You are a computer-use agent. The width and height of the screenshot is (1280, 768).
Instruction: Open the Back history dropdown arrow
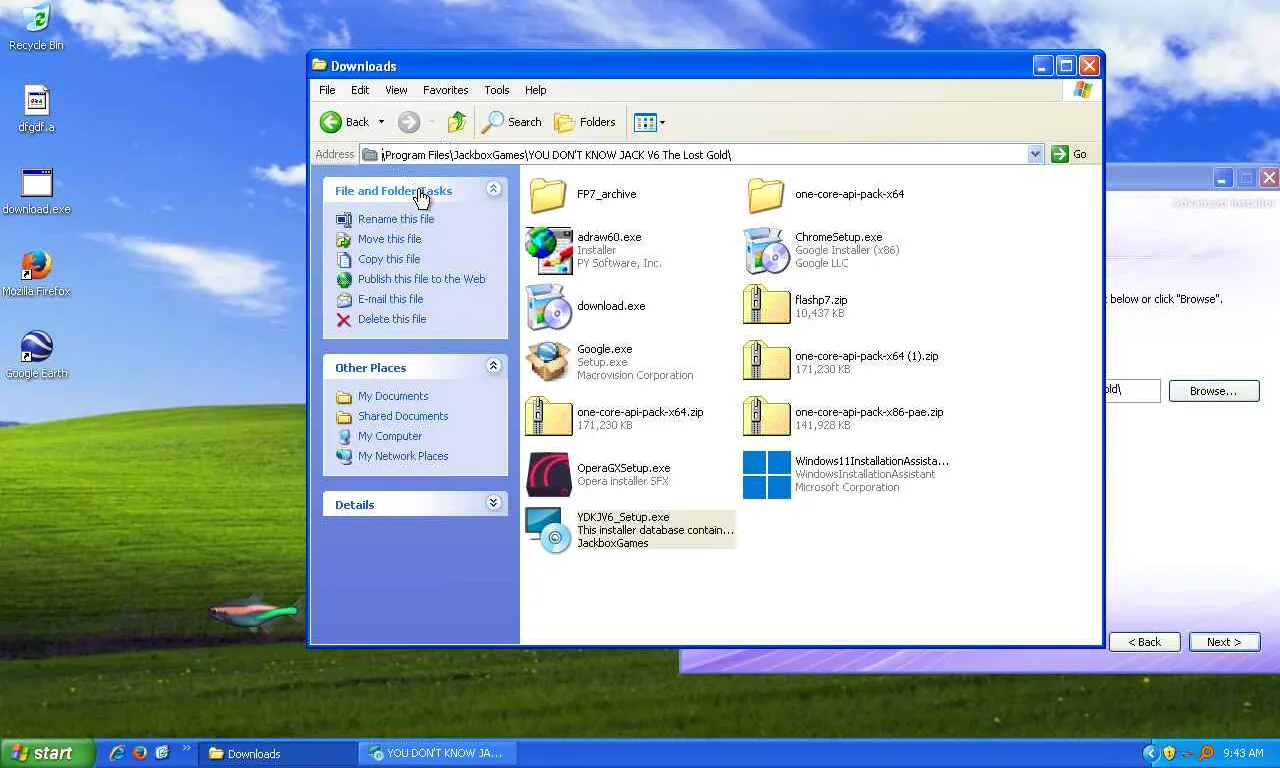pos(381,122)
